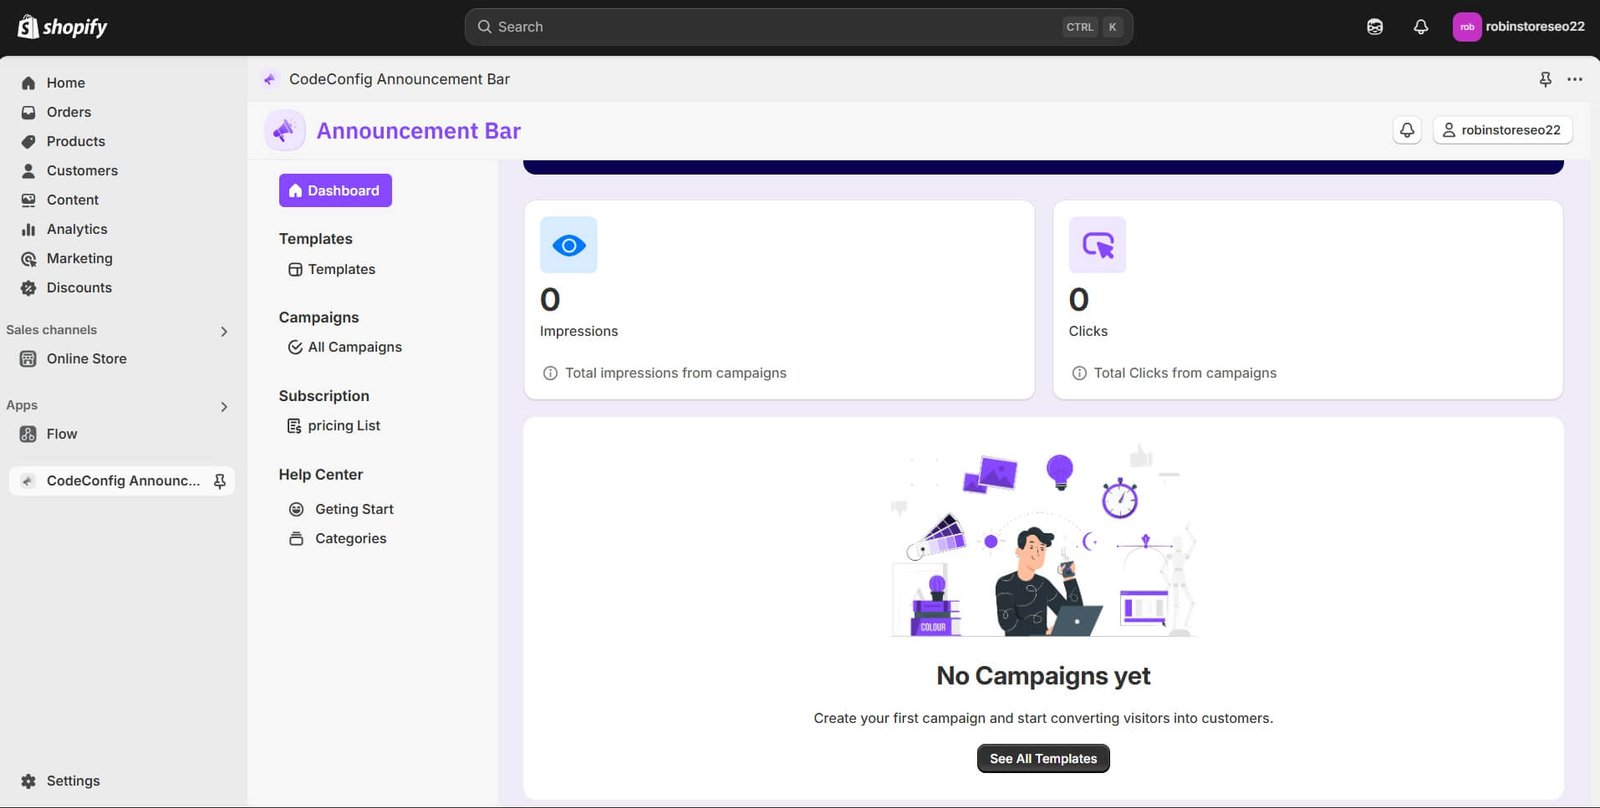Open Geting Start help page
The height and width of the screenshot is (808, 1600).
pos(341,509)
